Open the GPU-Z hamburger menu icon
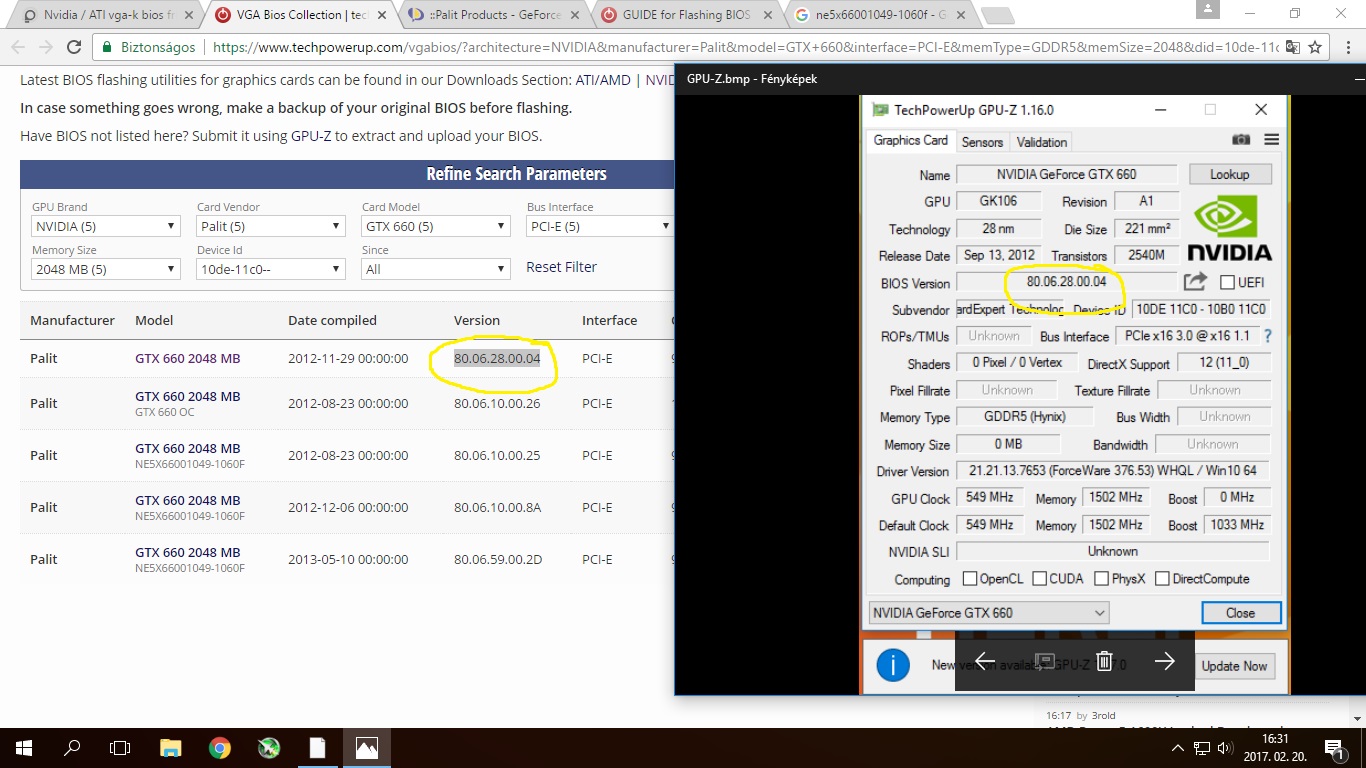 click(x=1271, y=140)
